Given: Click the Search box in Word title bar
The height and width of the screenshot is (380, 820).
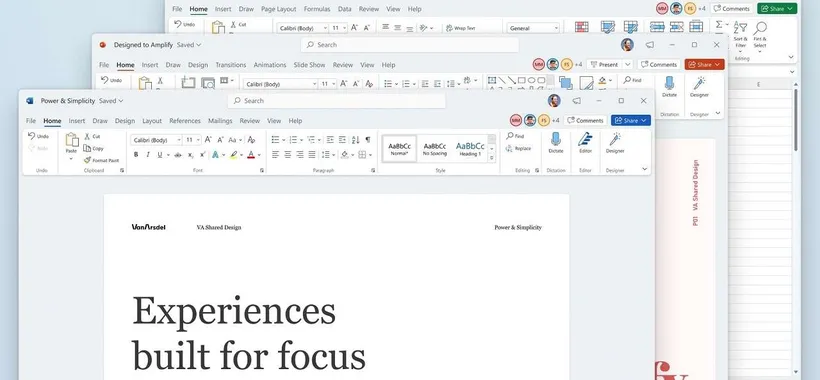Looking at the screenshot, I should coord(336,100).
